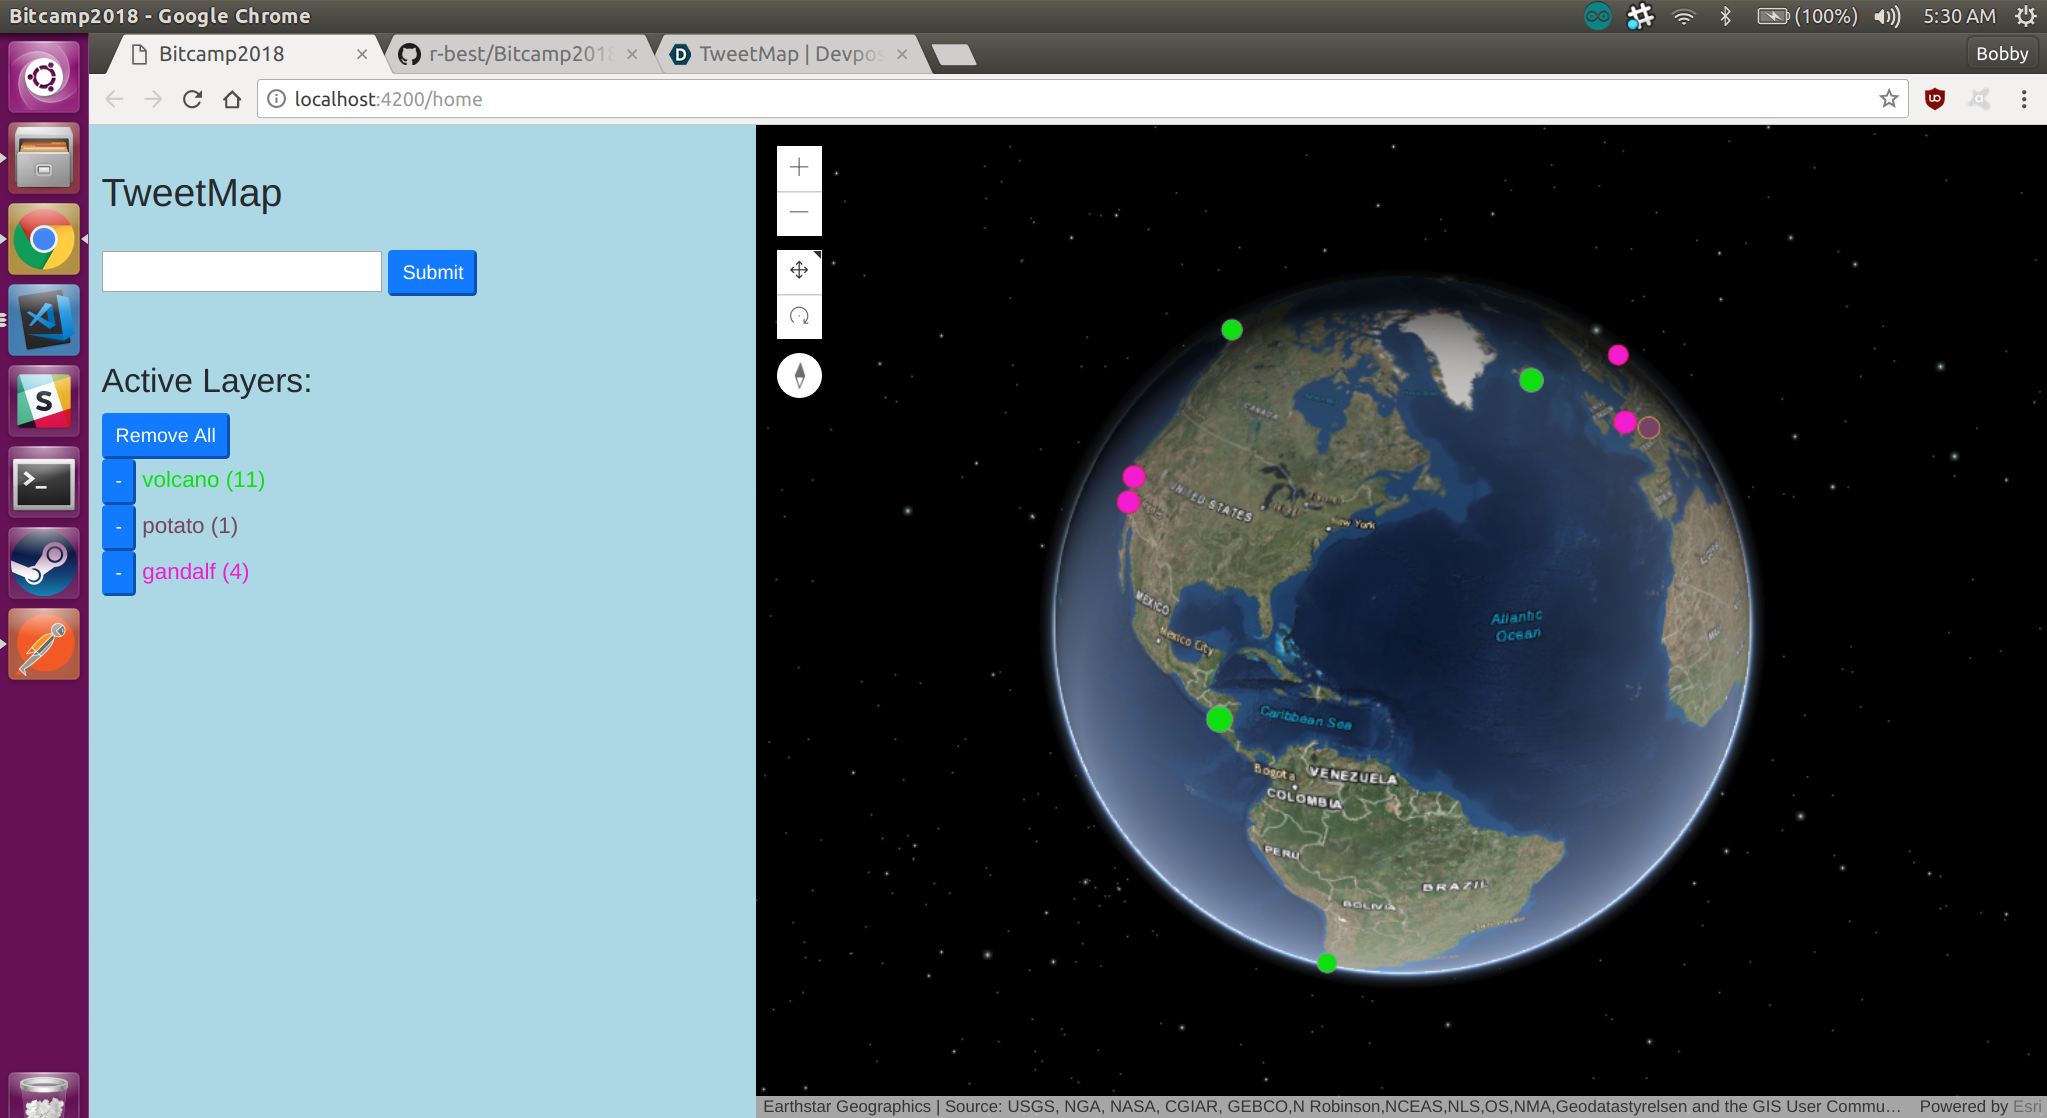Open the Chrome three-dot menu
The width and height of the screenshot is (2047, 1118).
pyautogui.click(x=2023, y=99)
